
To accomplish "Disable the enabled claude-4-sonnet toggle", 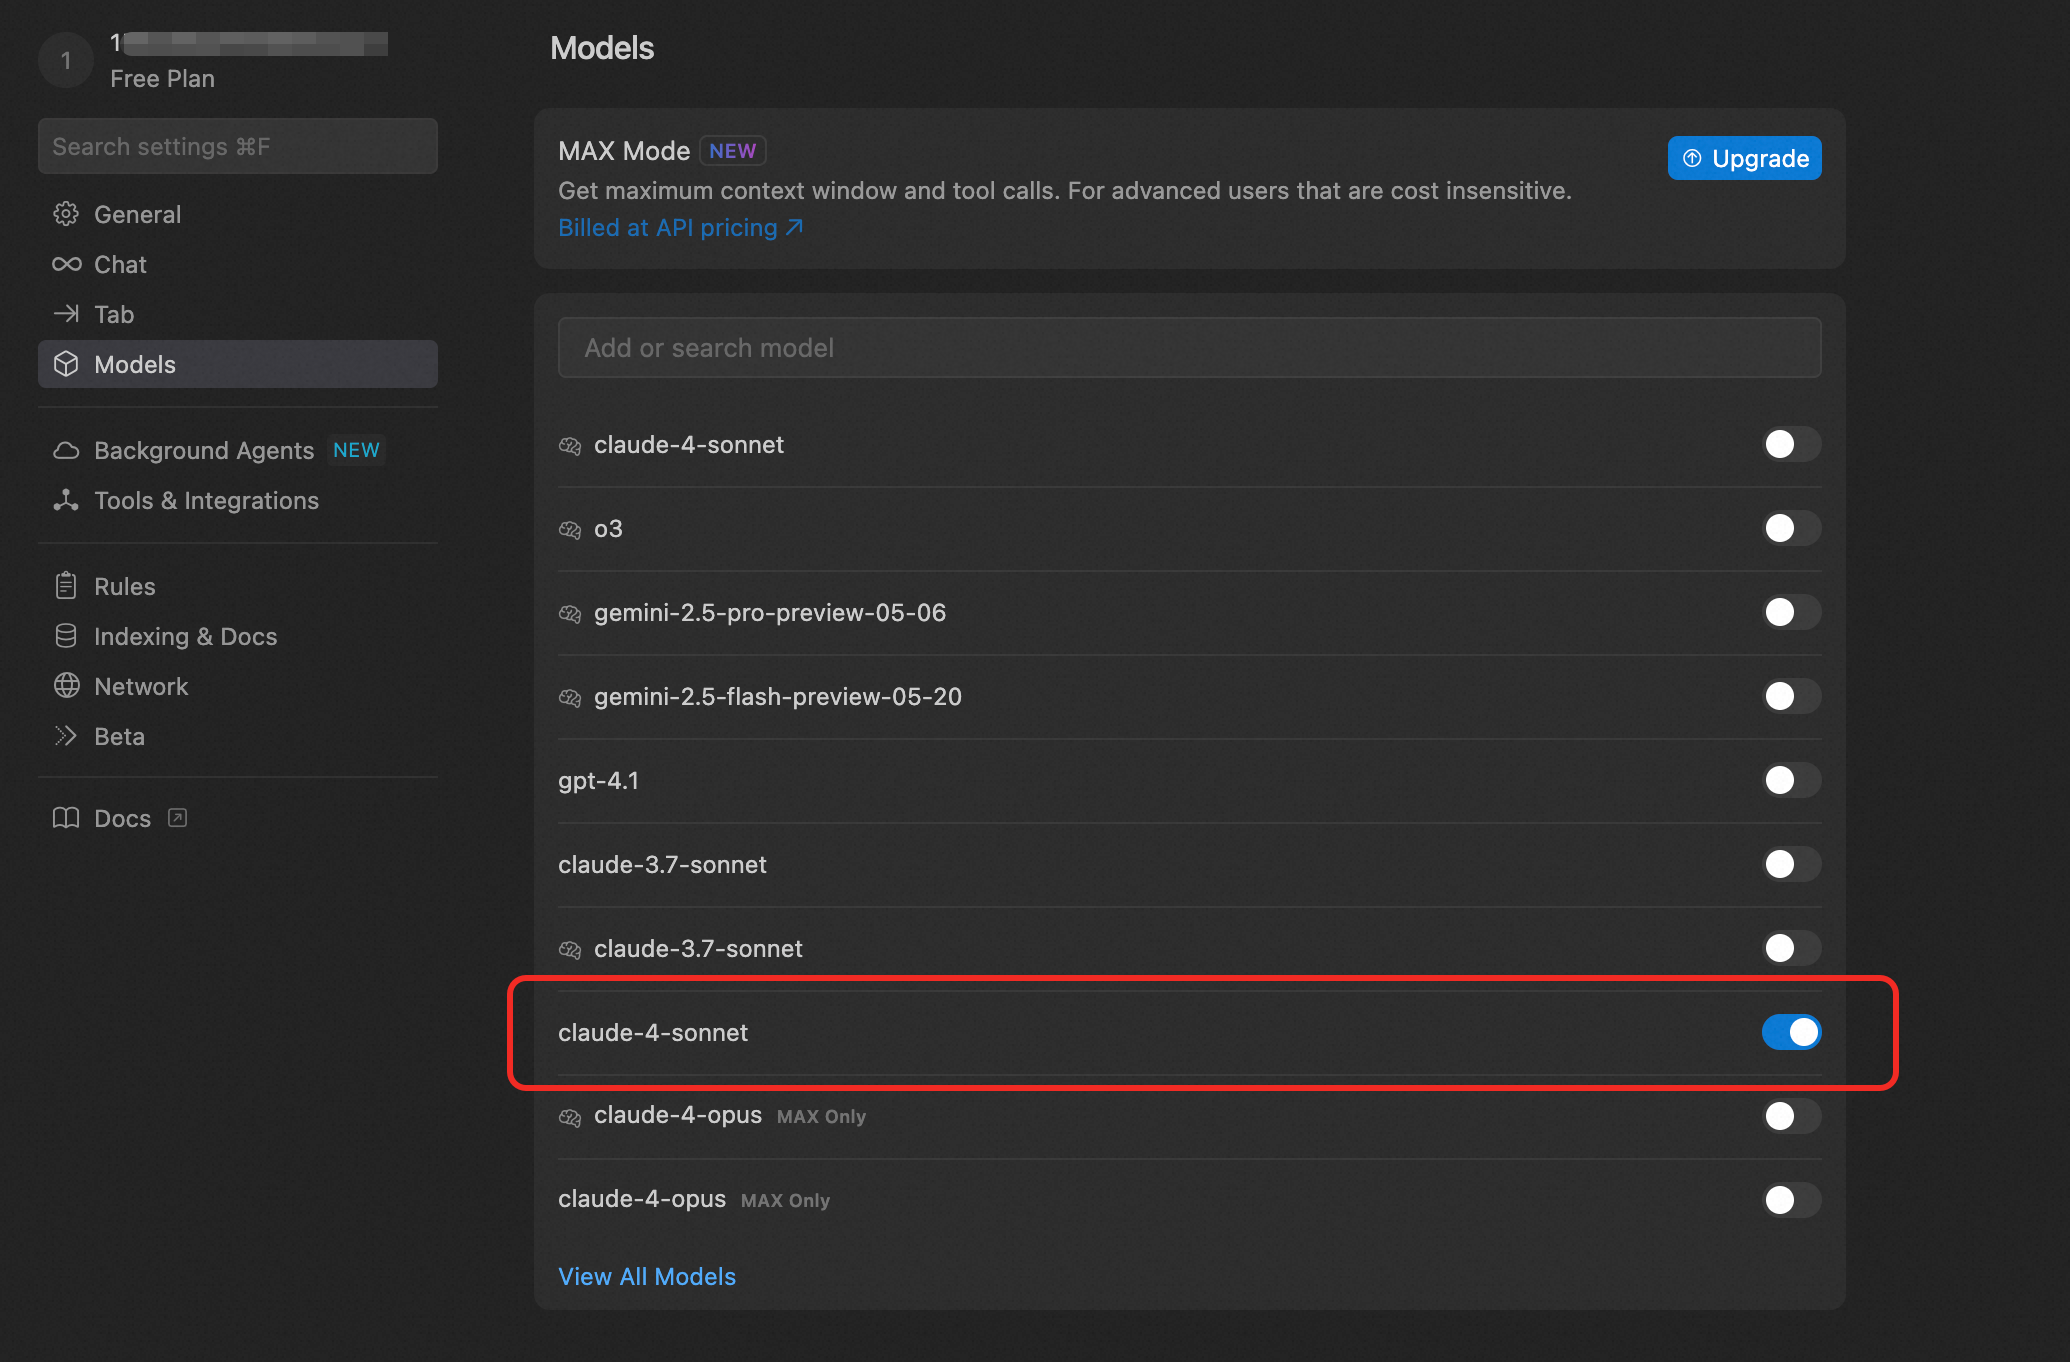I will pyautogui.click(x=1790, y=1032).
